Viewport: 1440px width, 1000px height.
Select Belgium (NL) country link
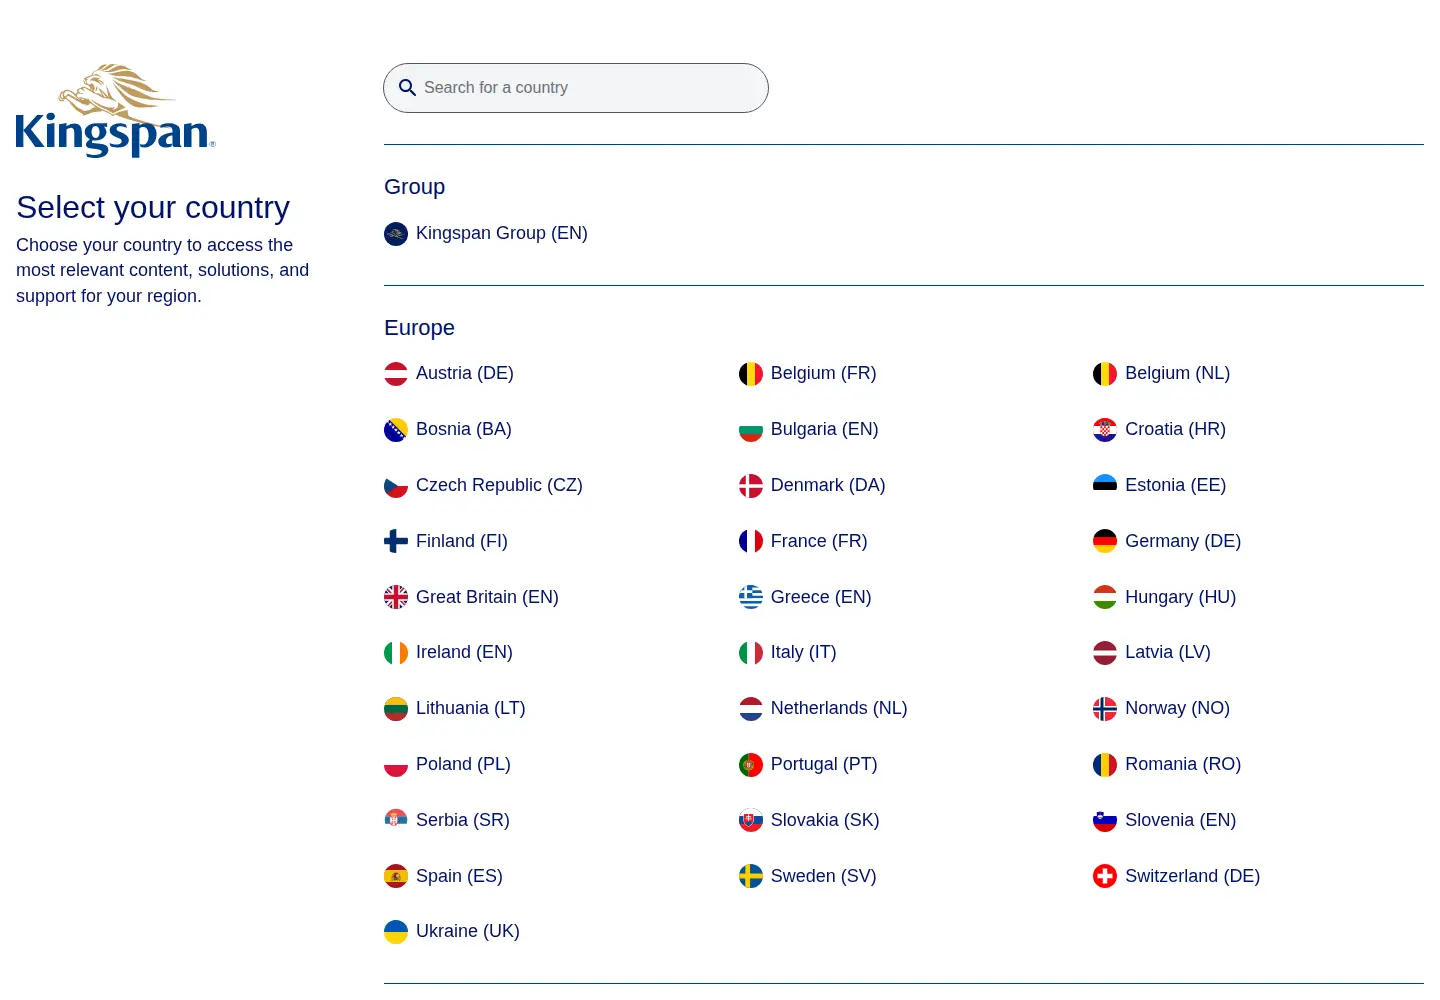[1162, 373]
